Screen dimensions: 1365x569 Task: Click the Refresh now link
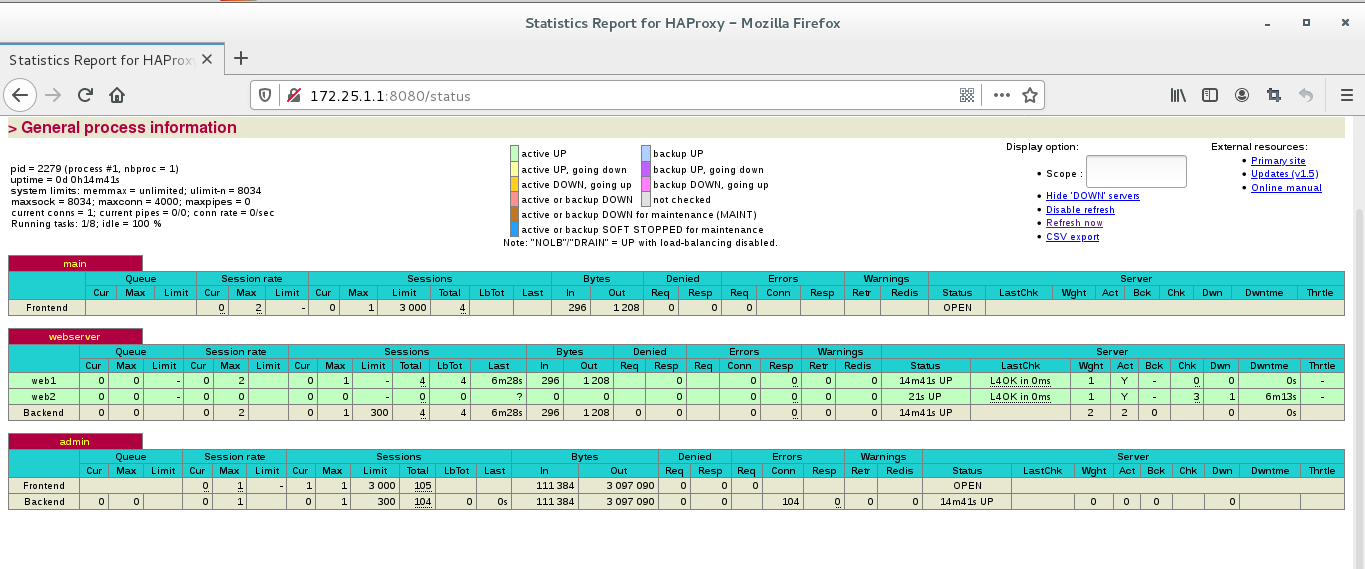[1074, 223]
